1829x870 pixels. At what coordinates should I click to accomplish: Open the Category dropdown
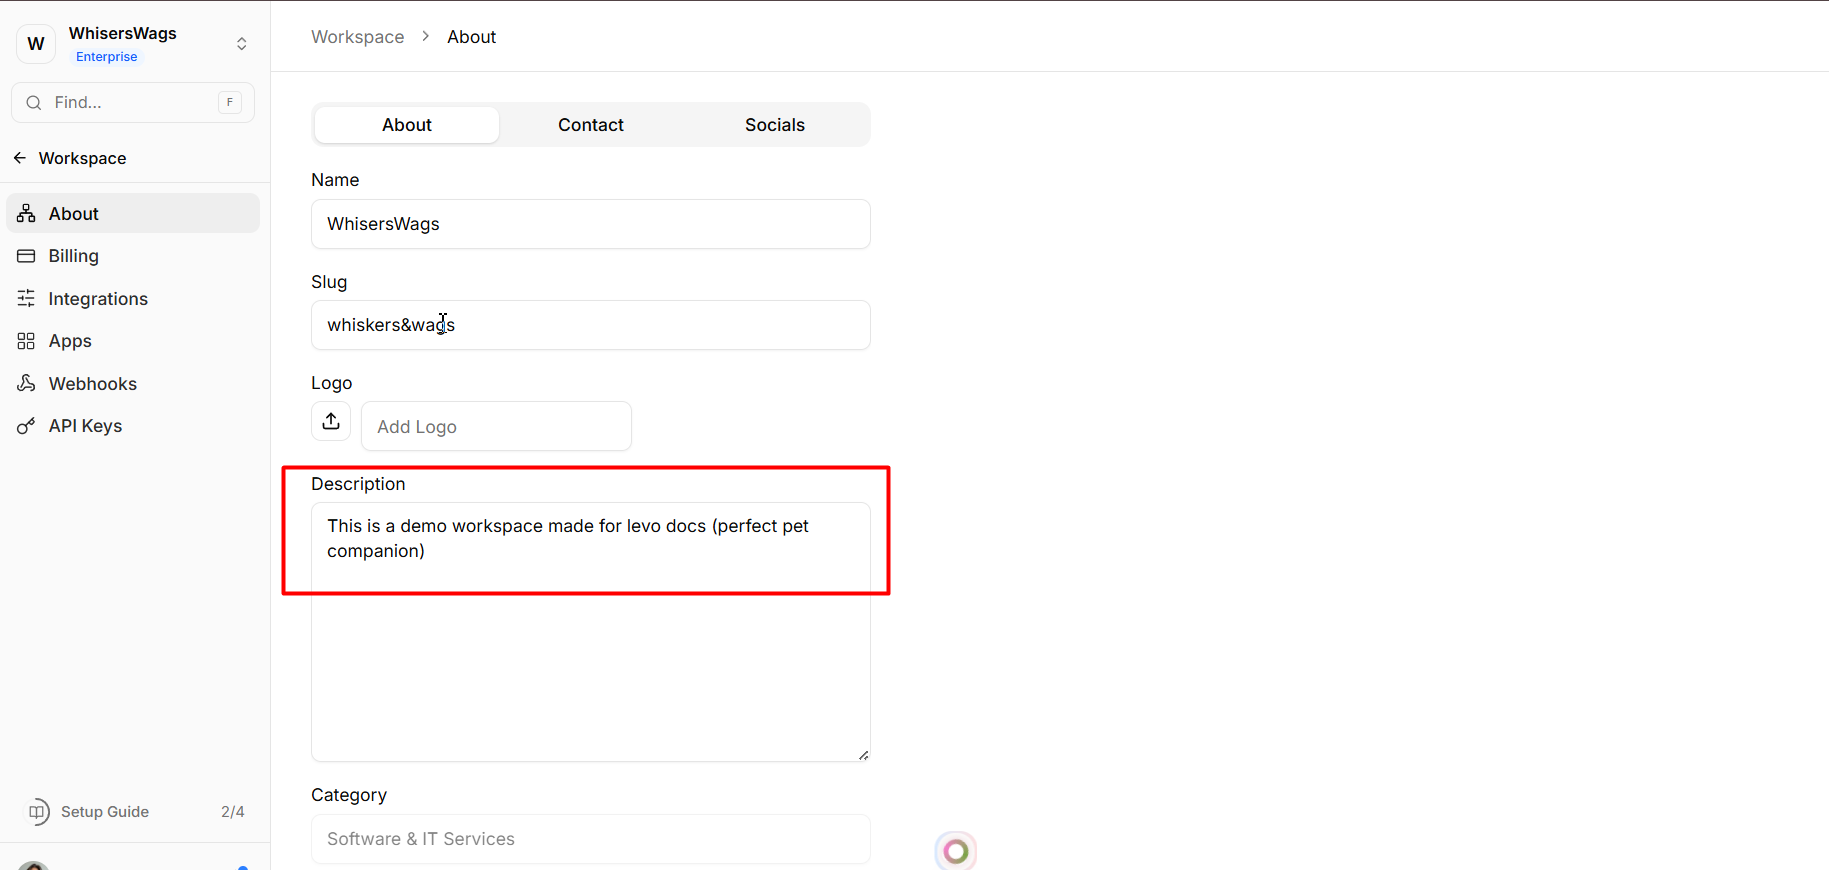coord(590,839)
